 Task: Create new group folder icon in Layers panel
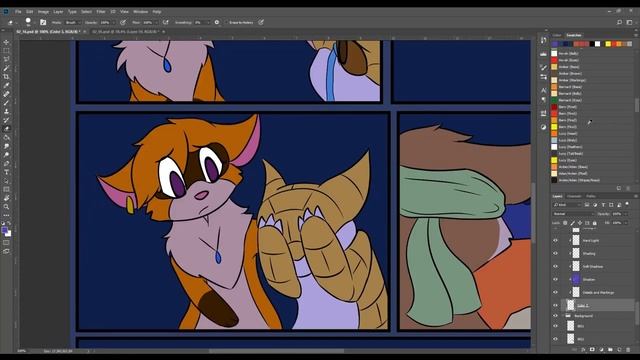pyautogui.click(x=610, y=350)
